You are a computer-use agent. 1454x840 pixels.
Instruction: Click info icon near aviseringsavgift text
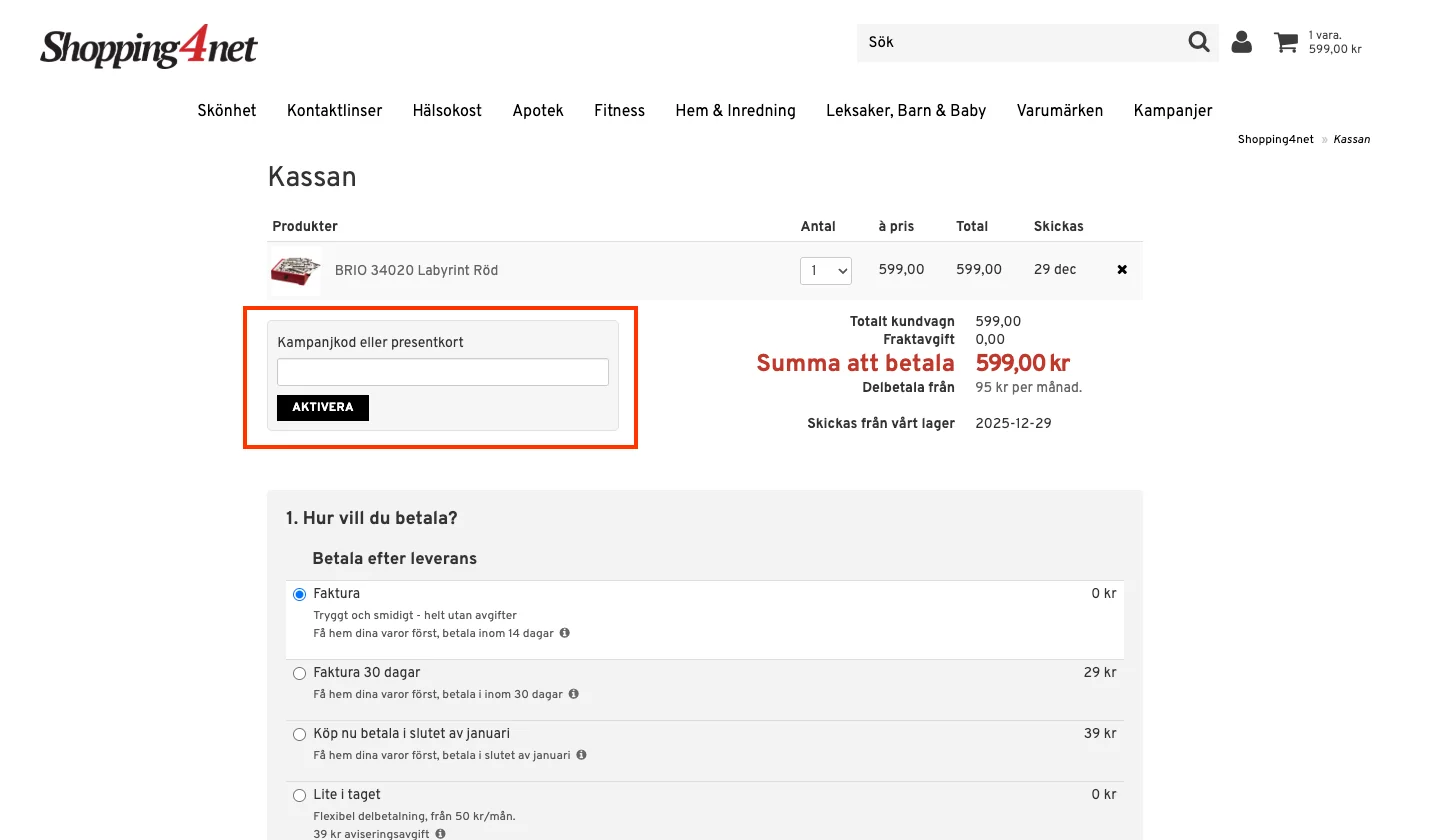click(x=439, y=833)
